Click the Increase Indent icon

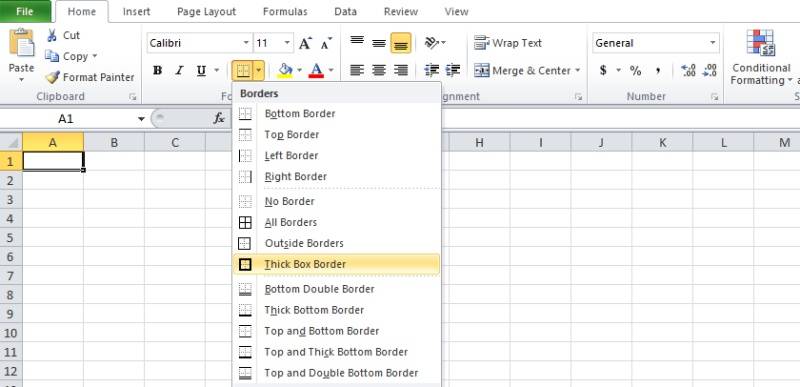pyautogui.click(x=453, y=70)
